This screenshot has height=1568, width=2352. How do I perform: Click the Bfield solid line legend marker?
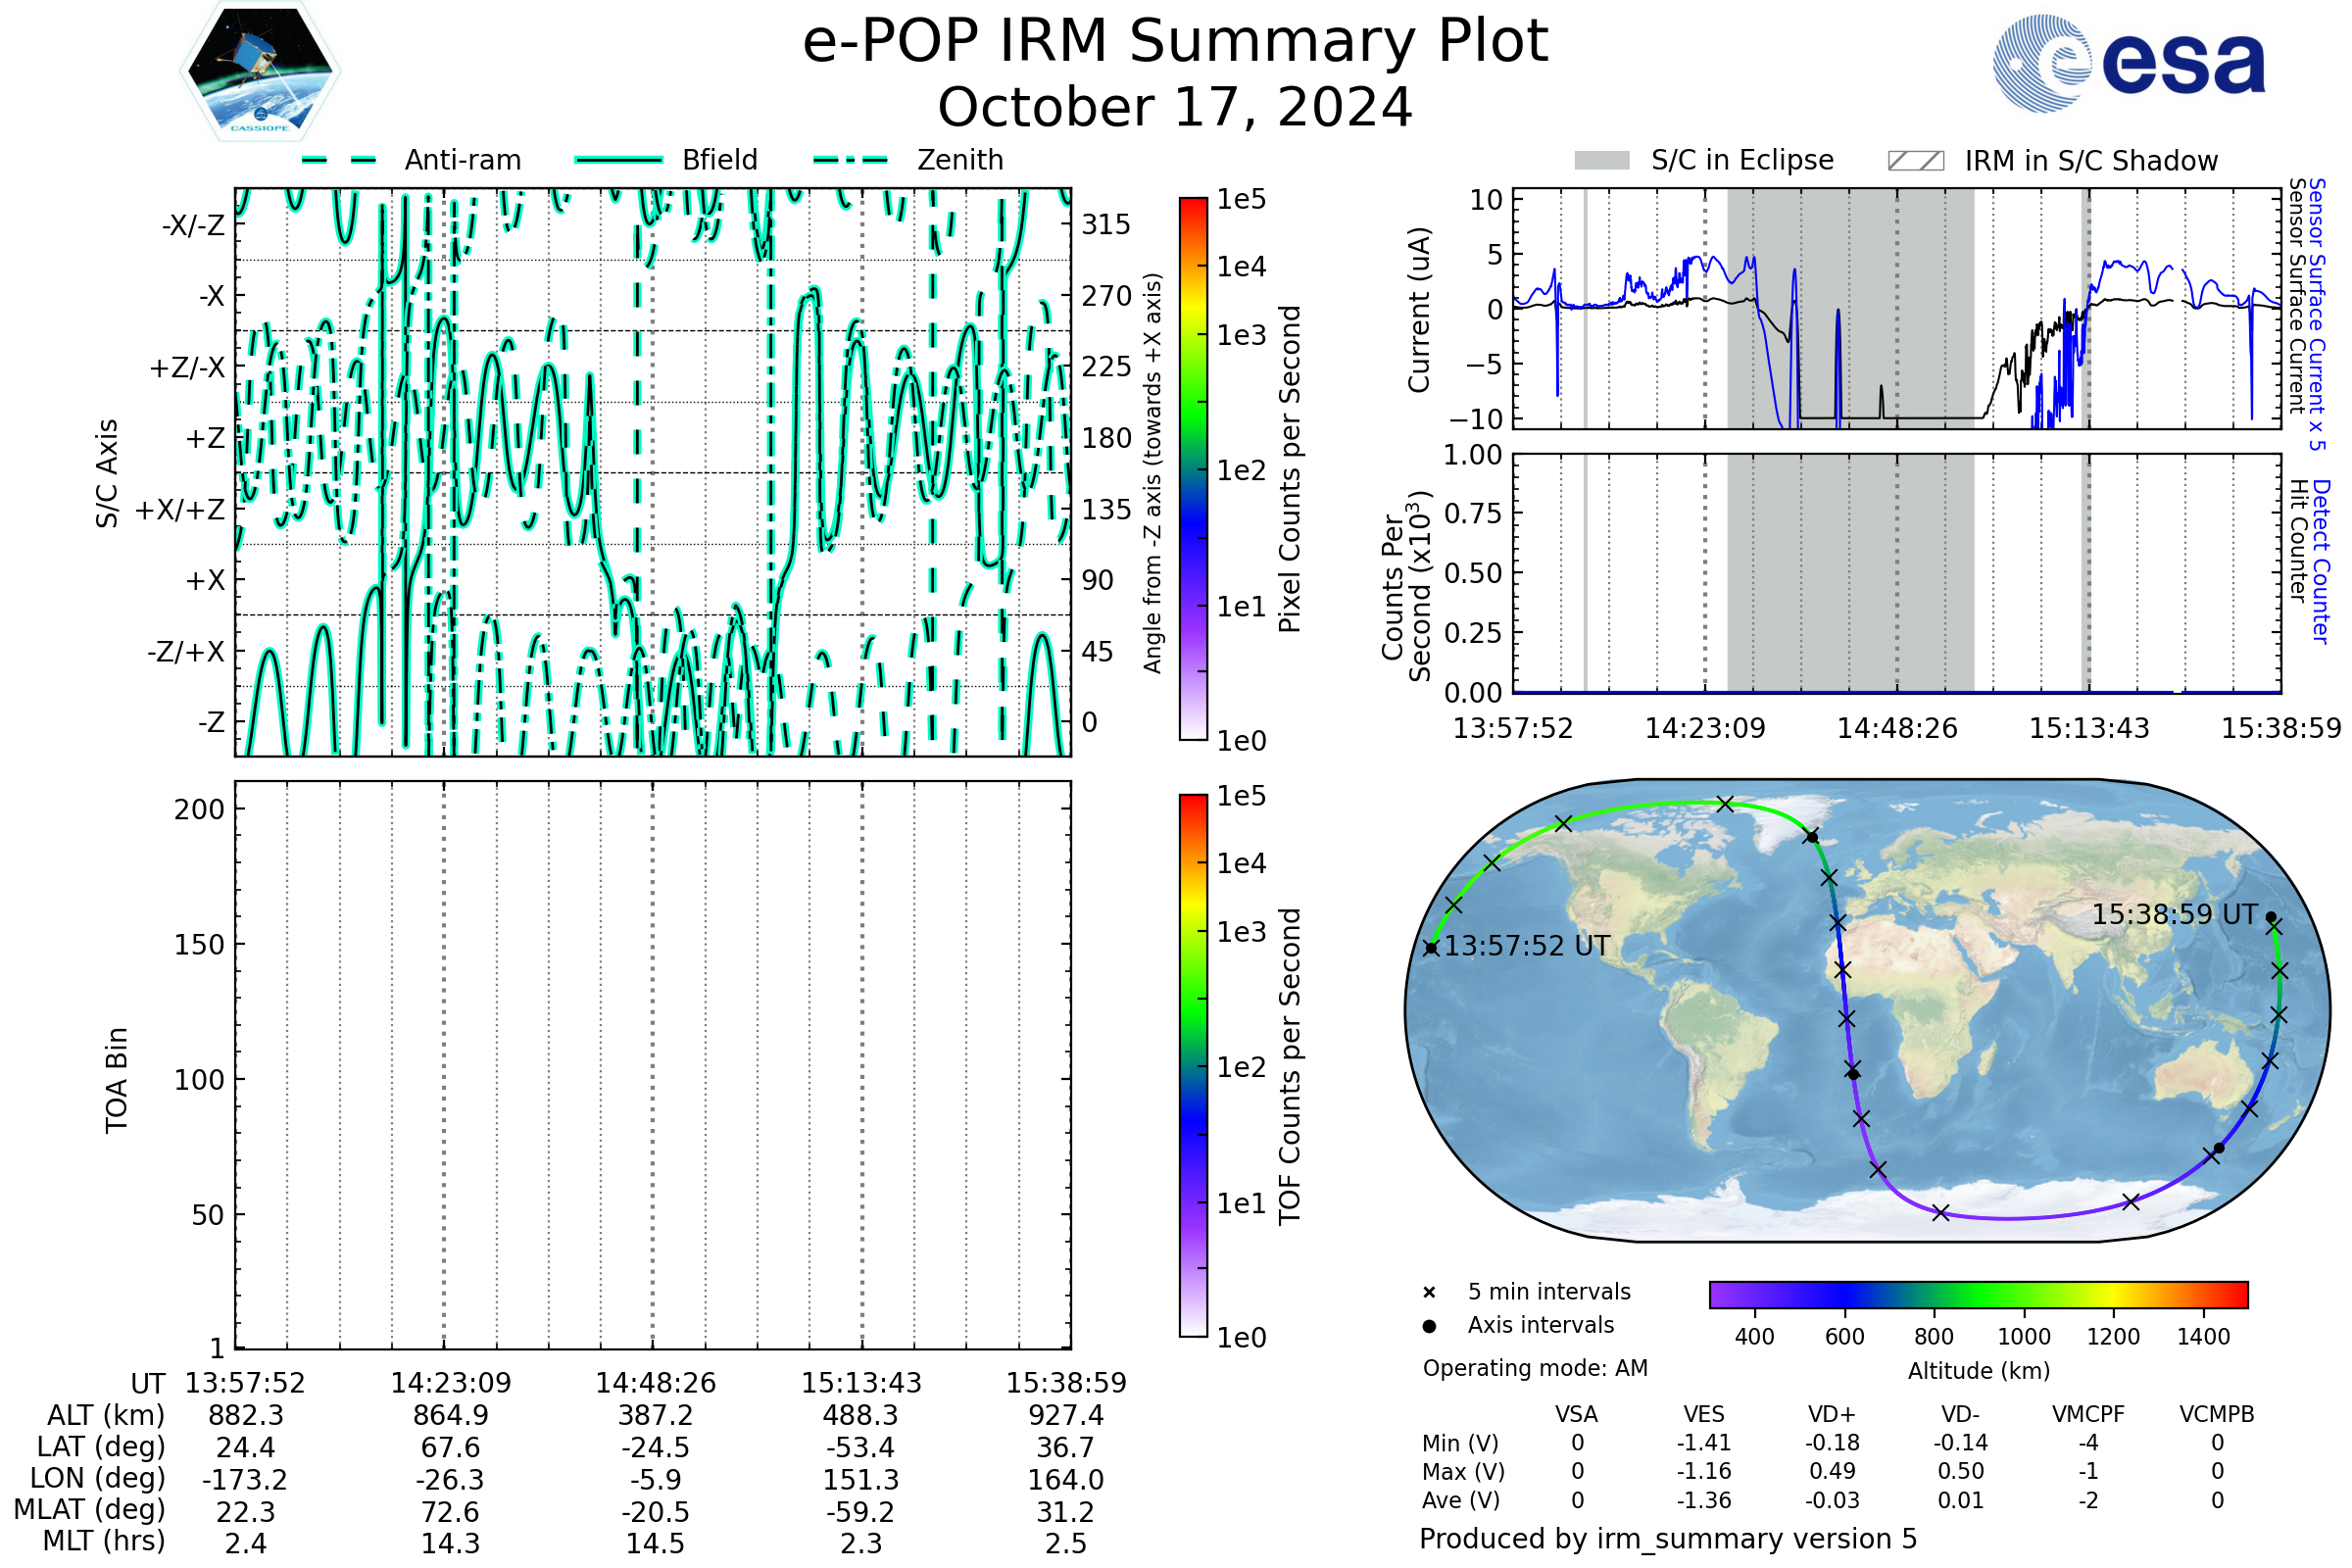[618, 160]
